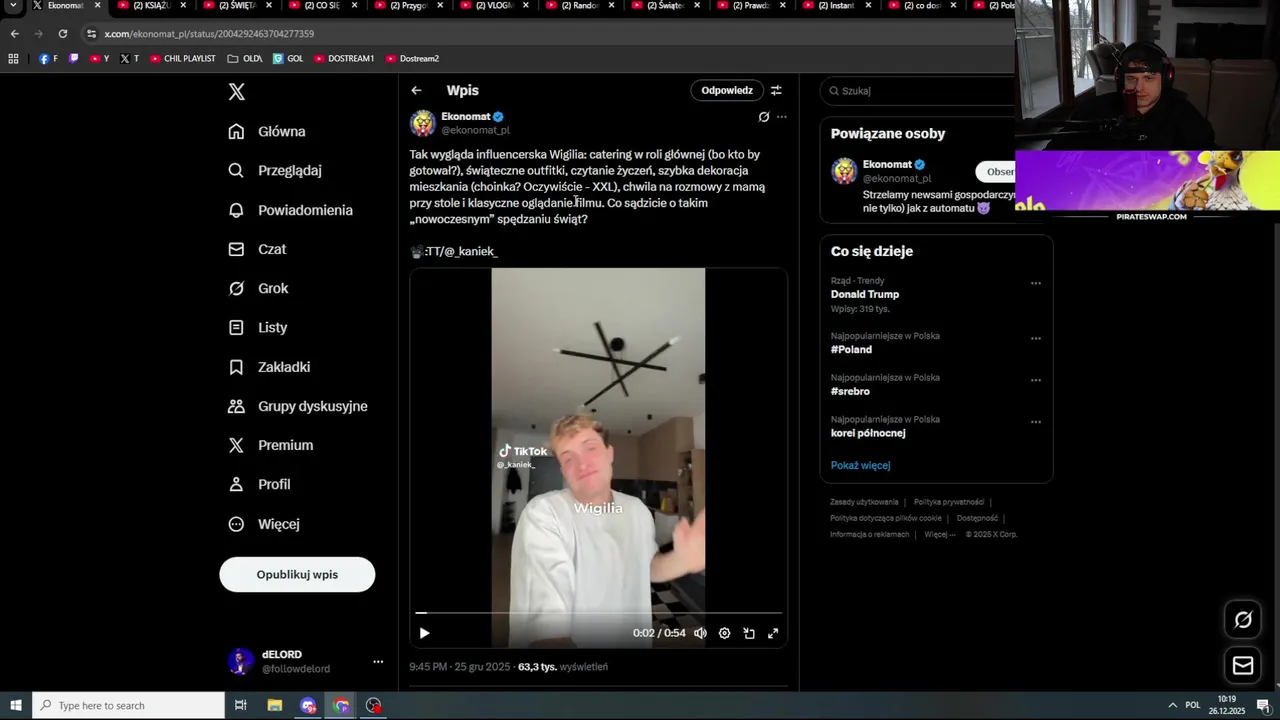Go back using the Wpis back arrow
1280x720 pixels.
tap(416, 90)
